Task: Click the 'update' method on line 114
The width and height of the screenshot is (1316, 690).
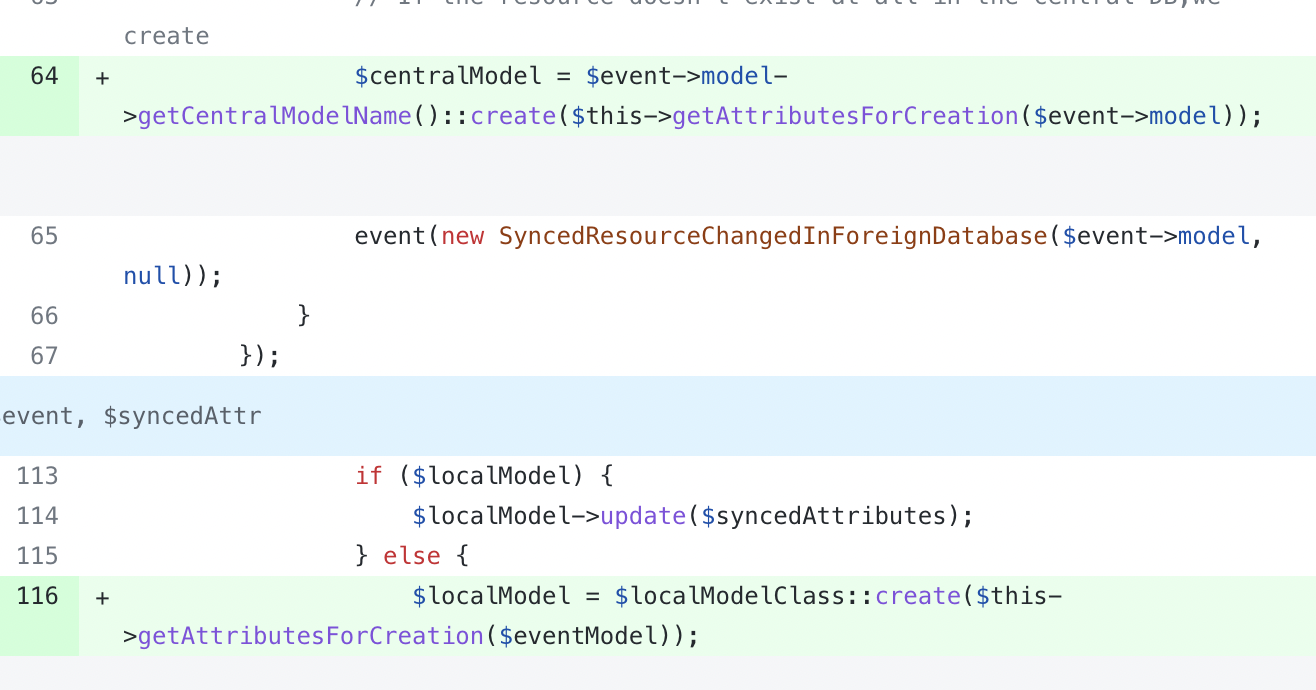Action: pyautogui.click(x=643, y=516)
